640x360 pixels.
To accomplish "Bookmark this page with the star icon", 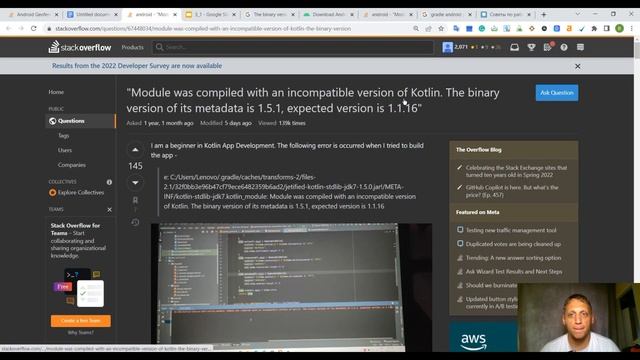I will pos(441,29).
